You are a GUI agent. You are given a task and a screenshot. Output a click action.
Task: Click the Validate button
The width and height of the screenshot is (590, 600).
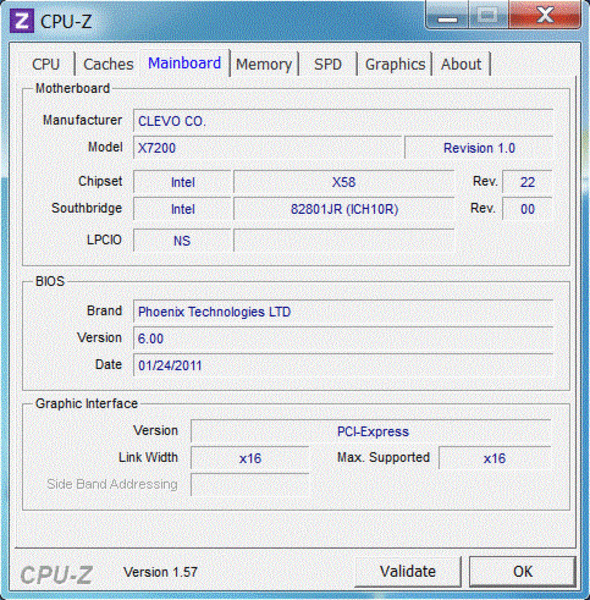tap(408, 571)
